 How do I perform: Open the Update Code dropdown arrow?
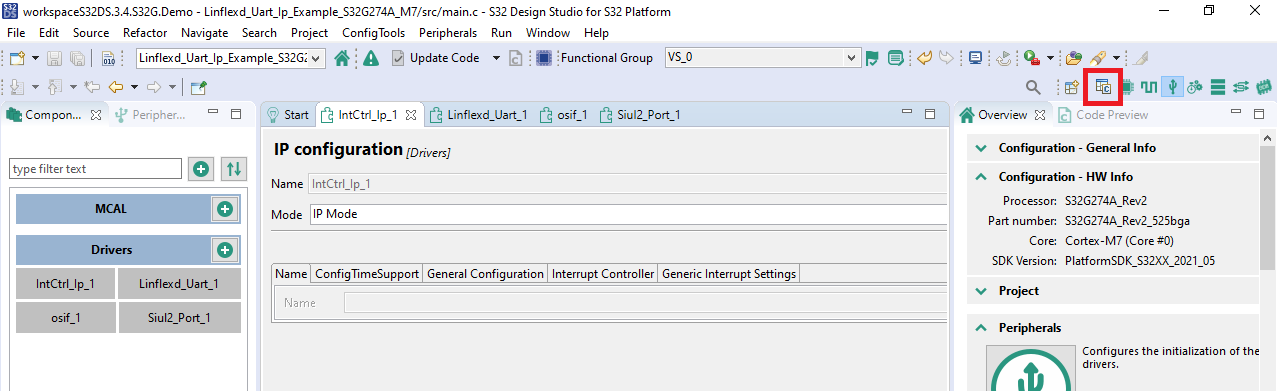coord(496,58)
